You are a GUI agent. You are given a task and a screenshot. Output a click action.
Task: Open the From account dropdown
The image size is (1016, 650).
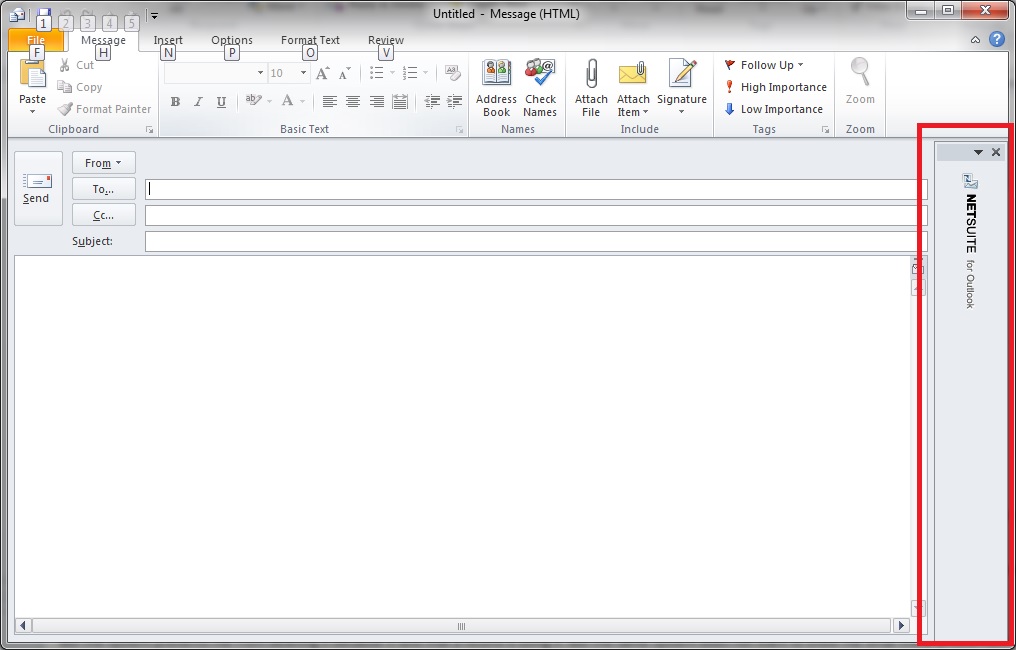(x=103, y=162)
